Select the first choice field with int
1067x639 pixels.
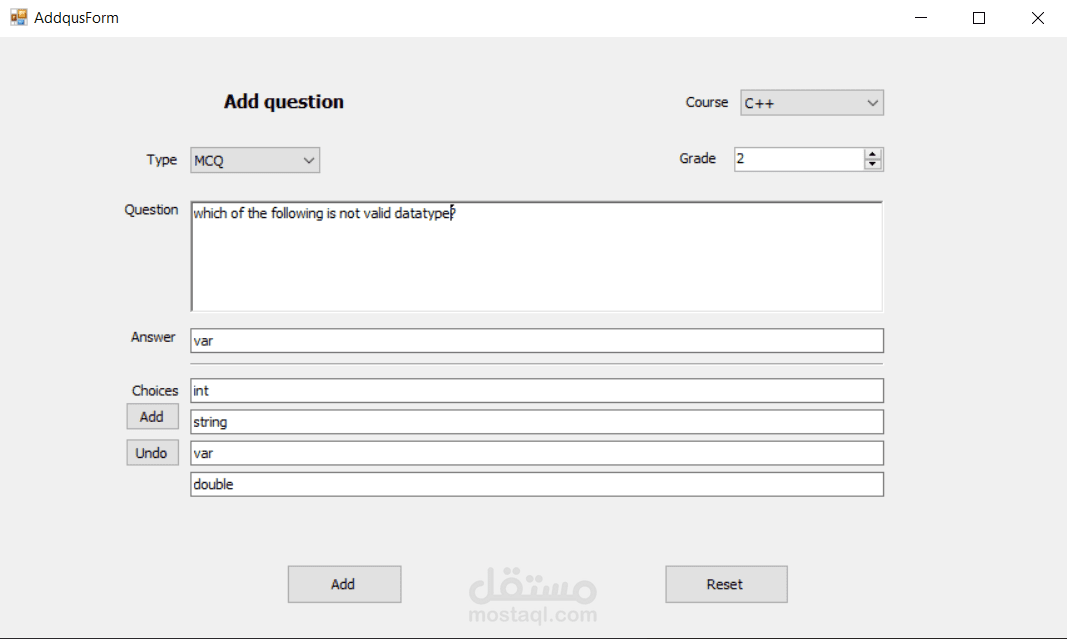point(536,391)
